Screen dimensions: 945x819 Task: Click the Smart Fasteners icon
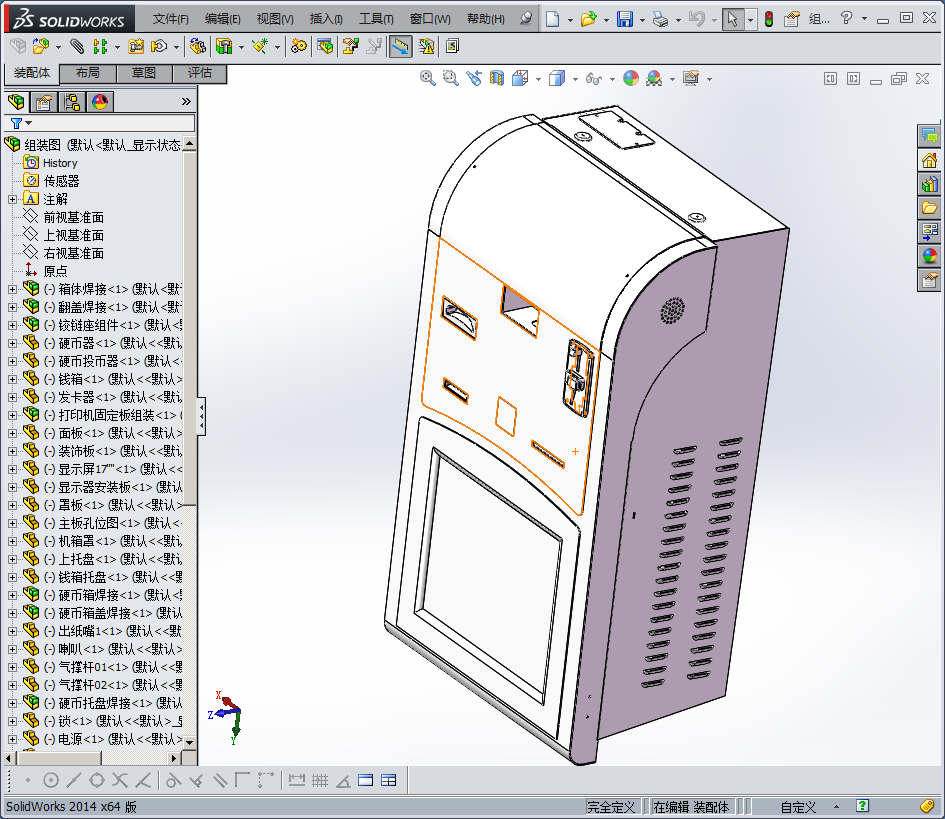coord(136,46)
